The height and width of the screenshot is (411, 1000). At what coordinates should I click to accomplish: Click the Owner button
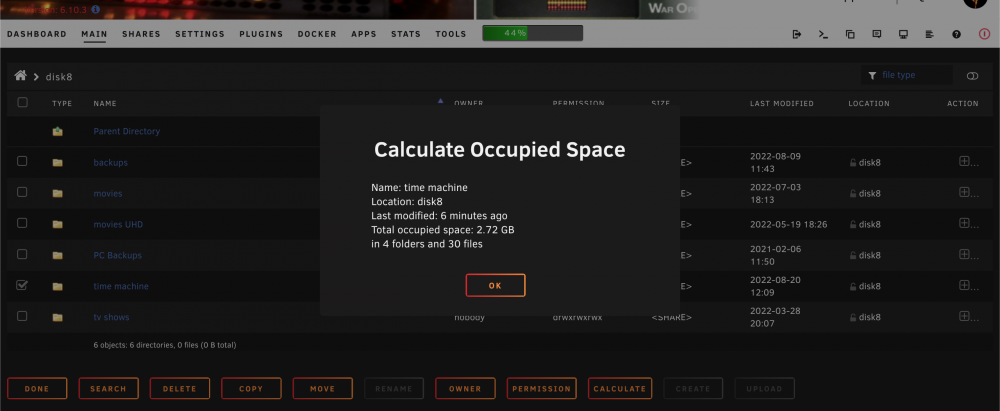(466, 389)
